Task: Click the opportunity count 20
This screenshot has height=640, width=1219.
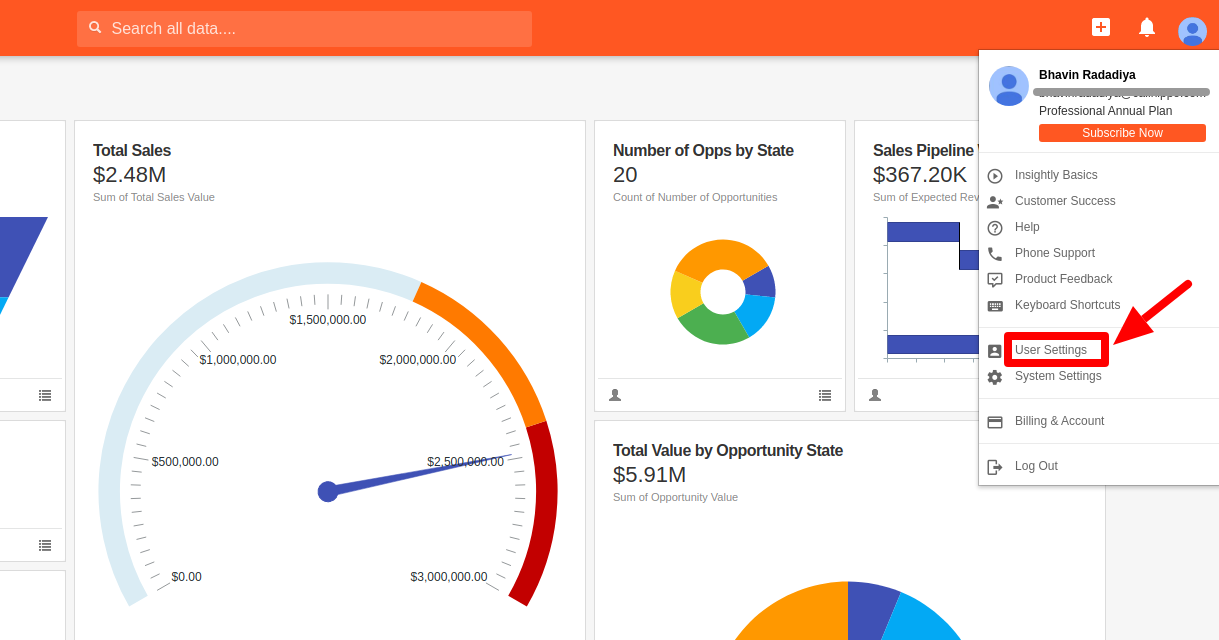Action: (625, 175)
